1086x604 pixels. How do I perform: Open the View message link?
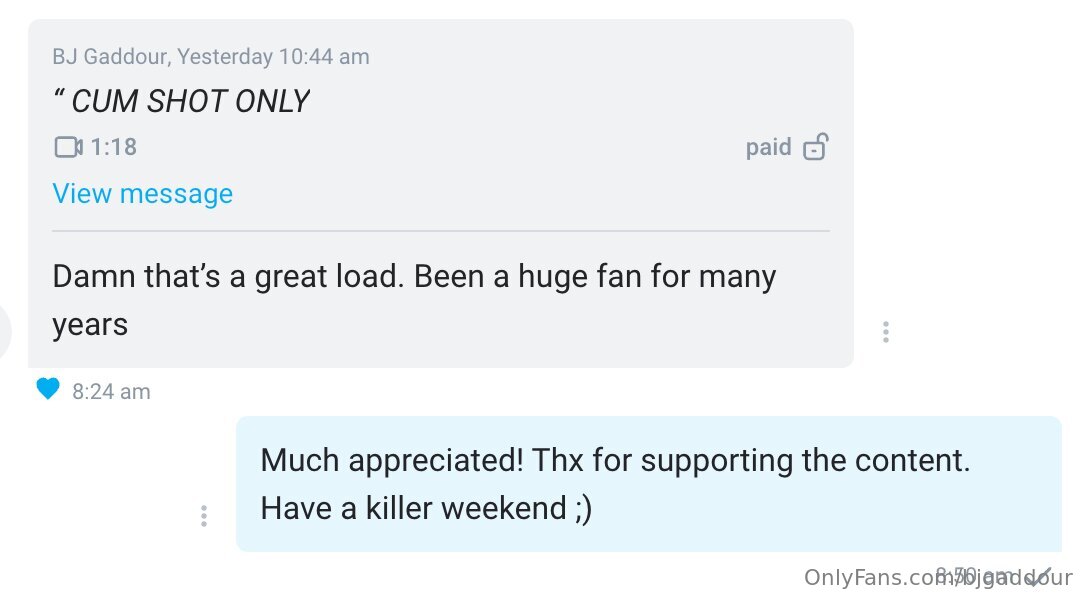(143, 193)
